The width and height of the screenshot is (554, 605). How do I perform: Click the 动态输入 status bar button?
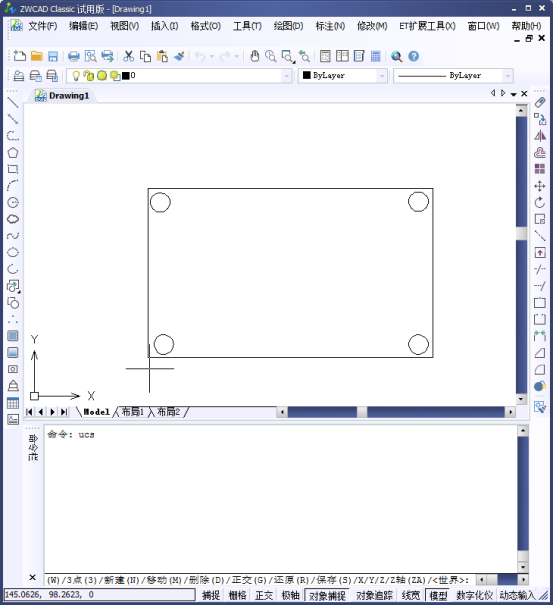click(x=517, y=595)
